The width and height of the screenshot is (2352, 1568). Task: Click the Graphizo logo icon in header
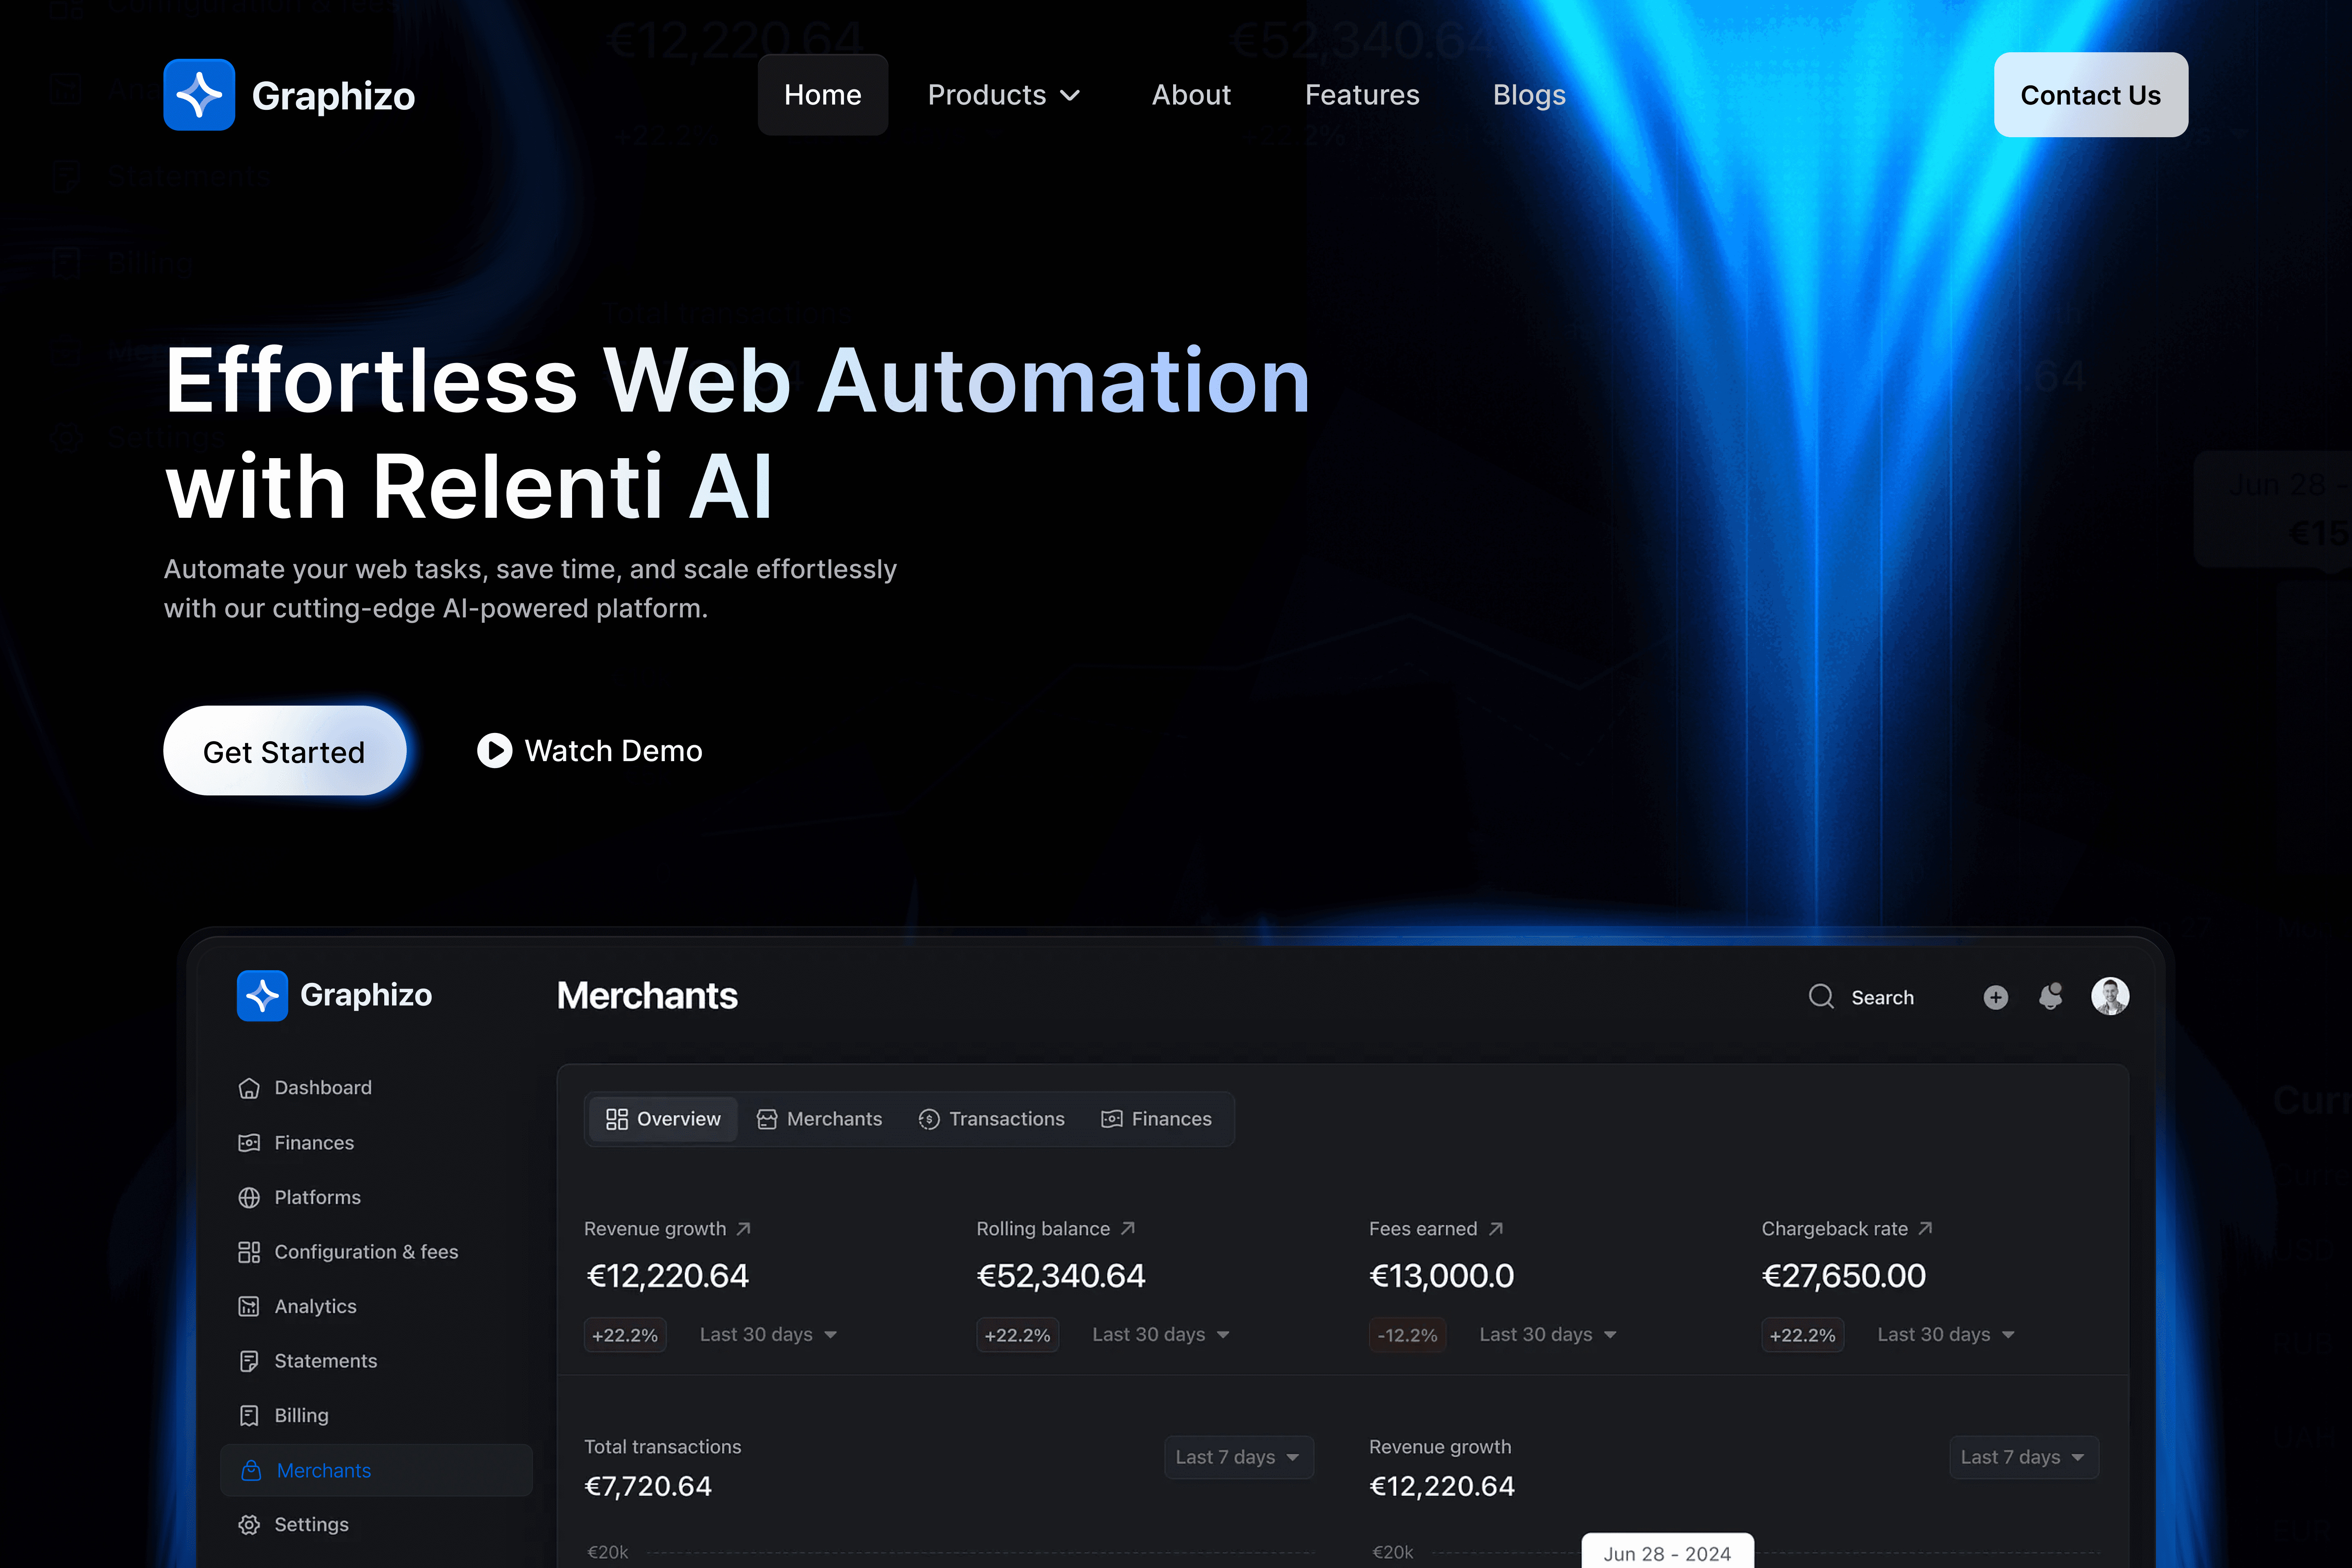pyautogui.click(x=199, y=95)
